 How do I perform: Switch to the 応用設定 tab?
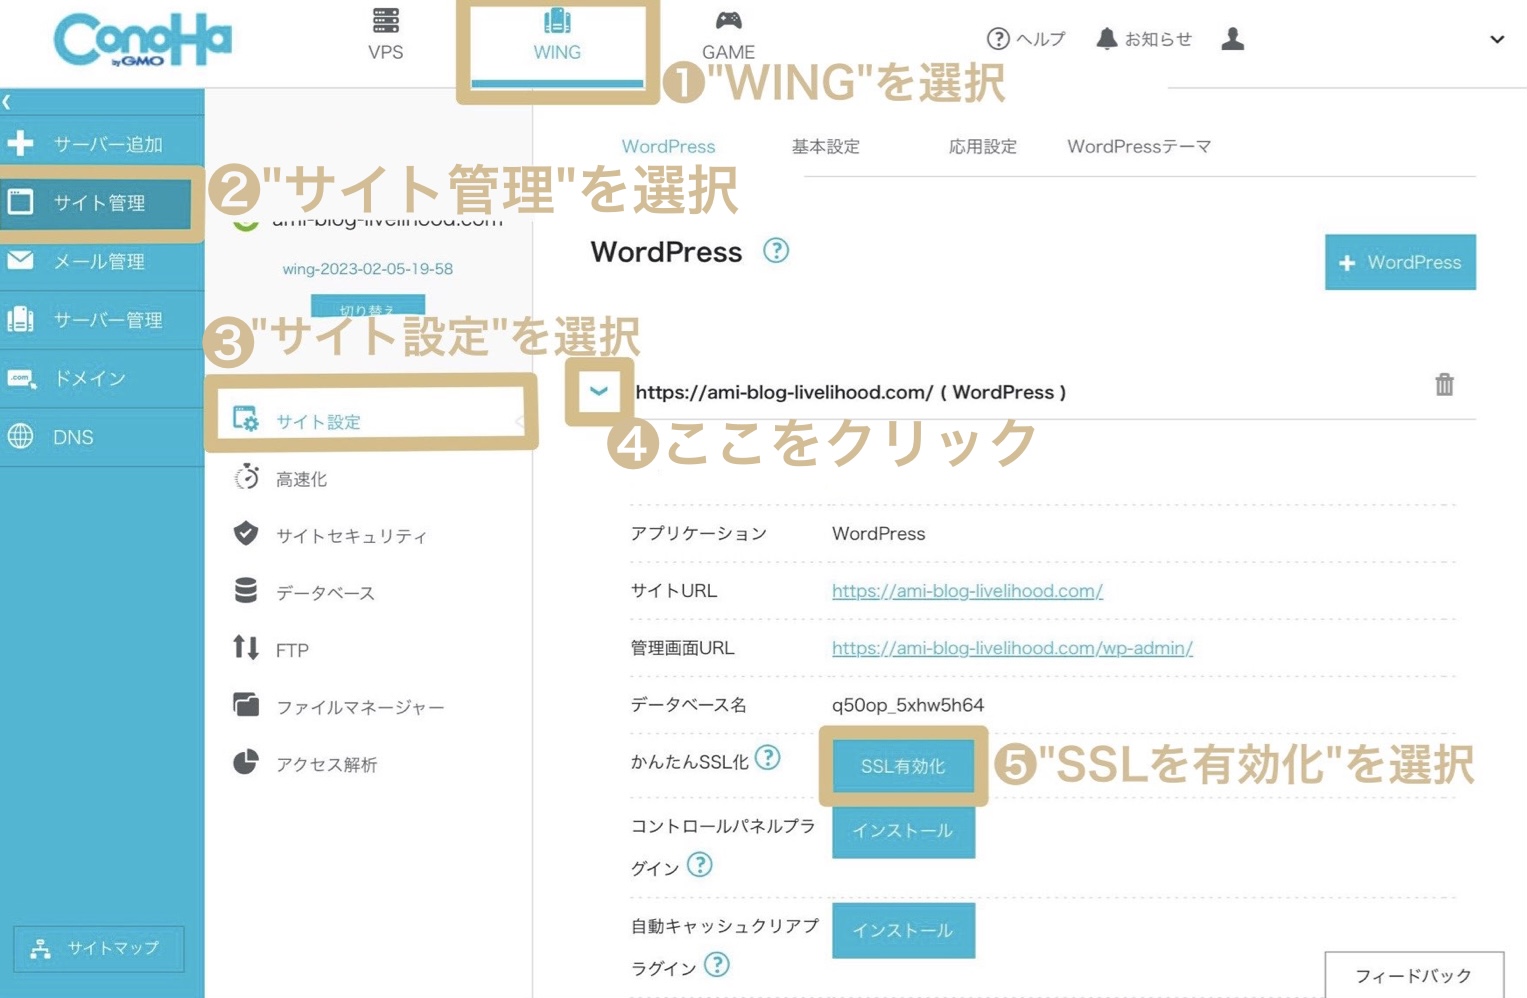click(983, 146)
